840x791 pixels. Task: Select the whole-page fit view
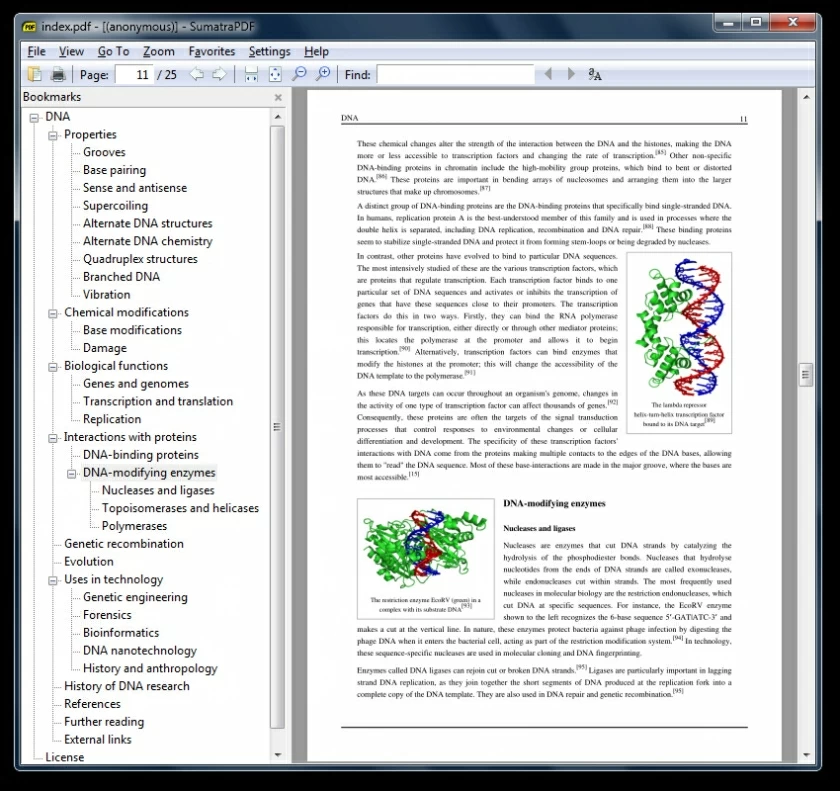(274, 74)
